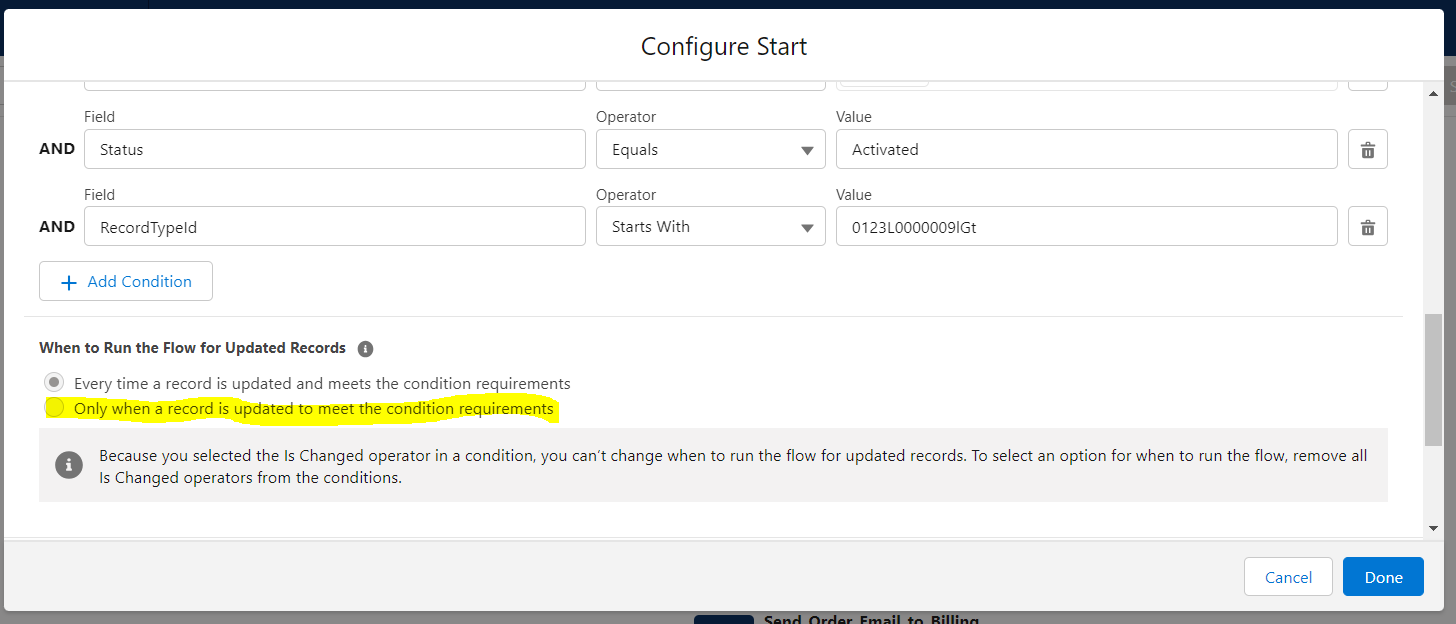Select 'Only when a record is updated' option
The width and height of the screenshot is (1456, 624).
55,408
